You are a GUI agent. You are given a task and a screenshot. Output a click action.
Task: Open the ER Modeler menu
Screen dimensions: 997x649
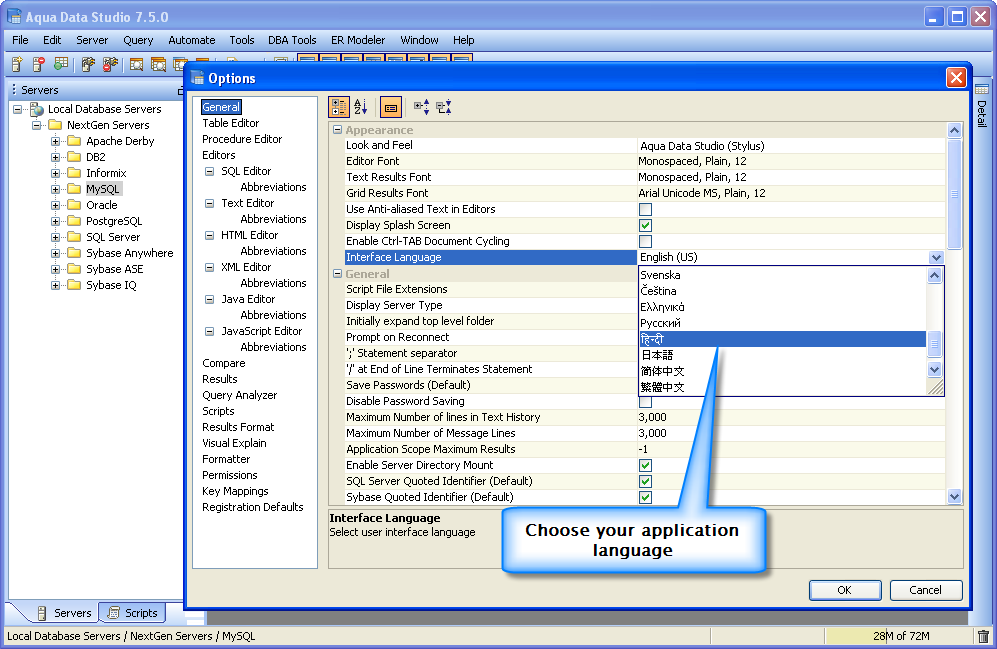[358, 40]
